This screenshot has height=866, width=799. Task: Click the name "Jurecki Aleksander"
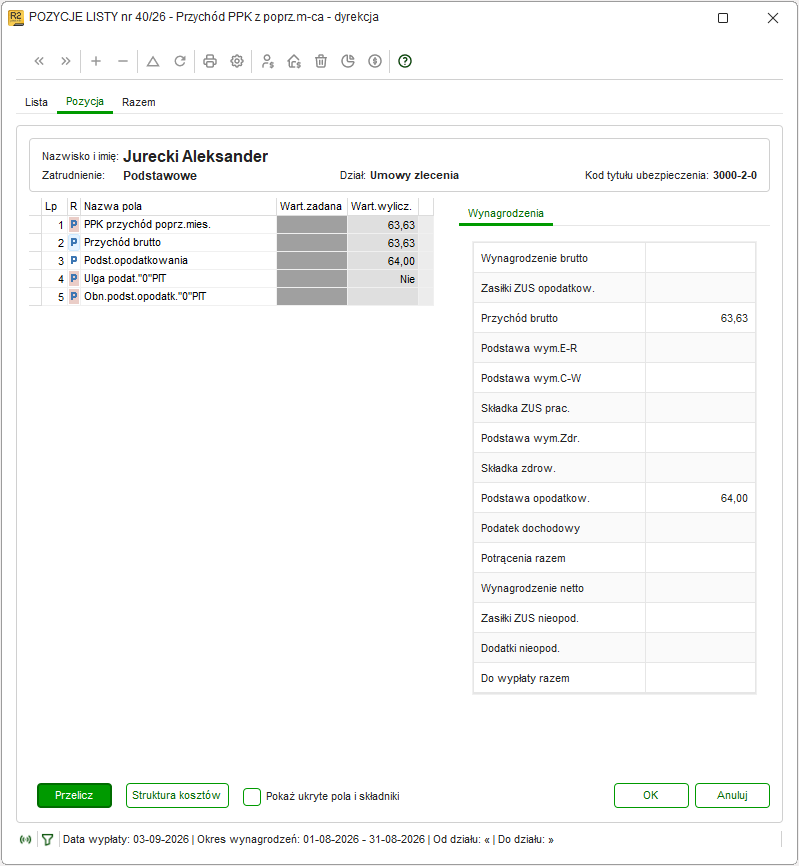click(195, 156)
